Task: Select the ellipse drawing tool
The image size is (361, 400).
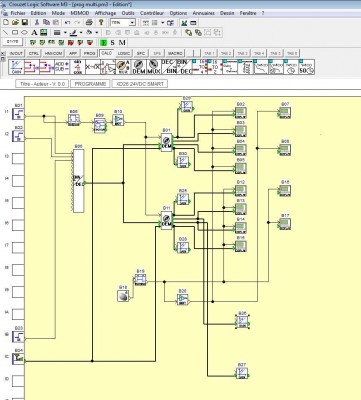Action: 24,32
